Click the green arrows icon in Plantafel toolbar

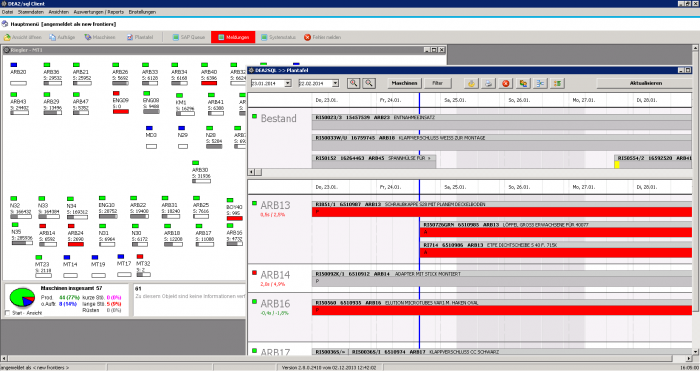pyautogui.click(x=557, y=83)
